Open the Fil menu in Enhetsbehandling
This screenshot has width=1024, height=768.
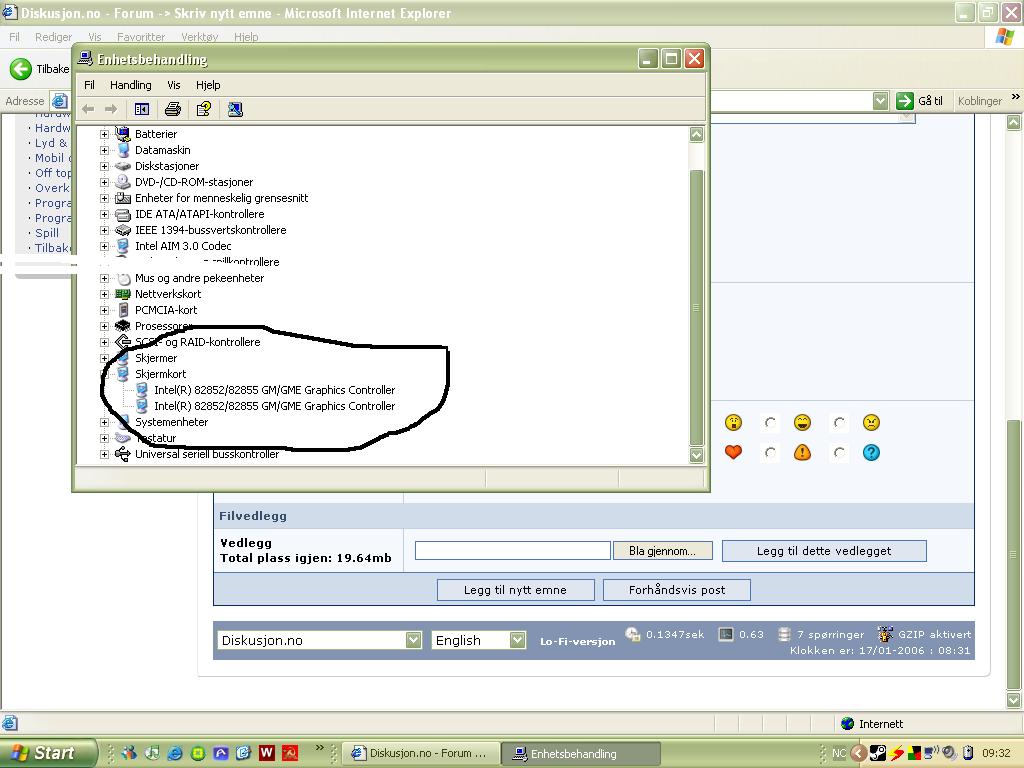point(89,85)
